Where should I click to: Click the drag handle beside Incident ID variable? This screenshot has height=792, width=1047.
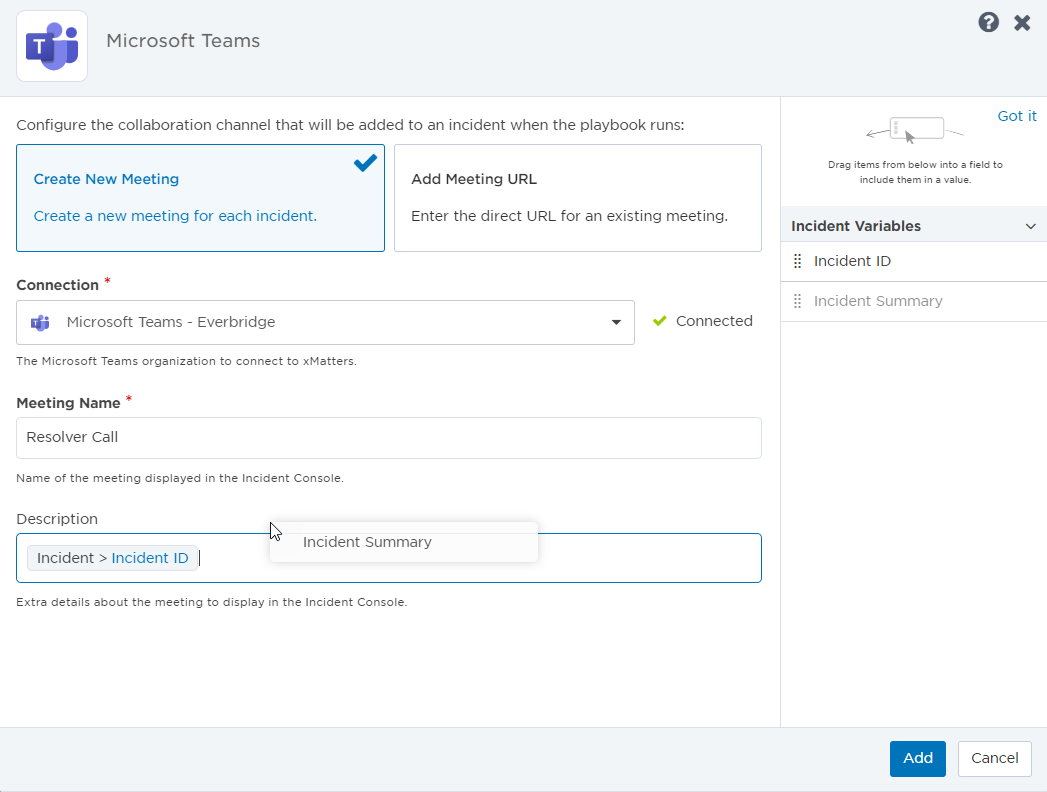tap(797, 261)
